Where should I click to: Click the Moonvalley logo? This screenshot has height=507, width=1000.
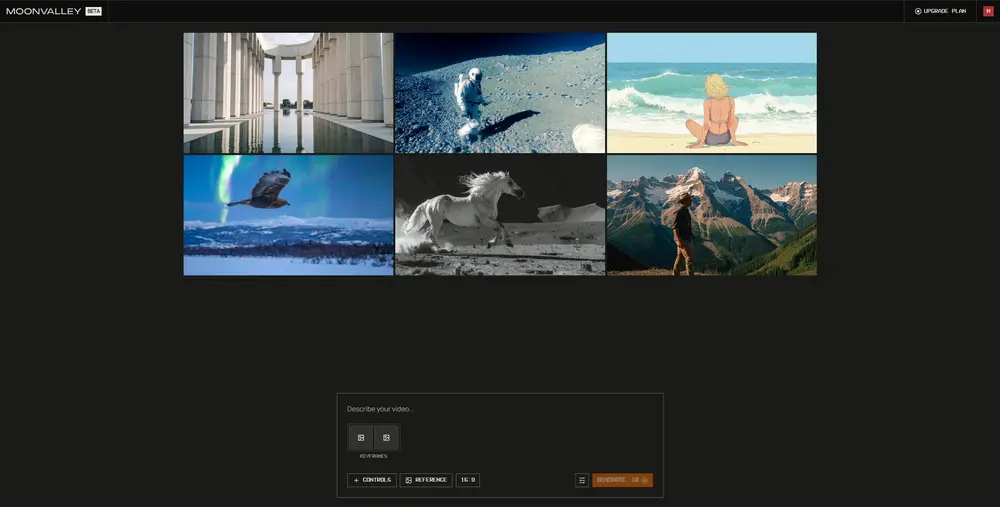point(43,11)
